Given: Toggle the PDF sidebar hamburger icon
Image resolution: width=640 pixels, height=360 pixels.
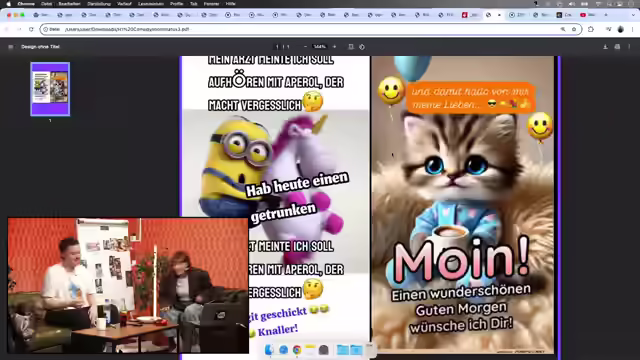Looking at the screenshot, I should (x=11, y=47).
